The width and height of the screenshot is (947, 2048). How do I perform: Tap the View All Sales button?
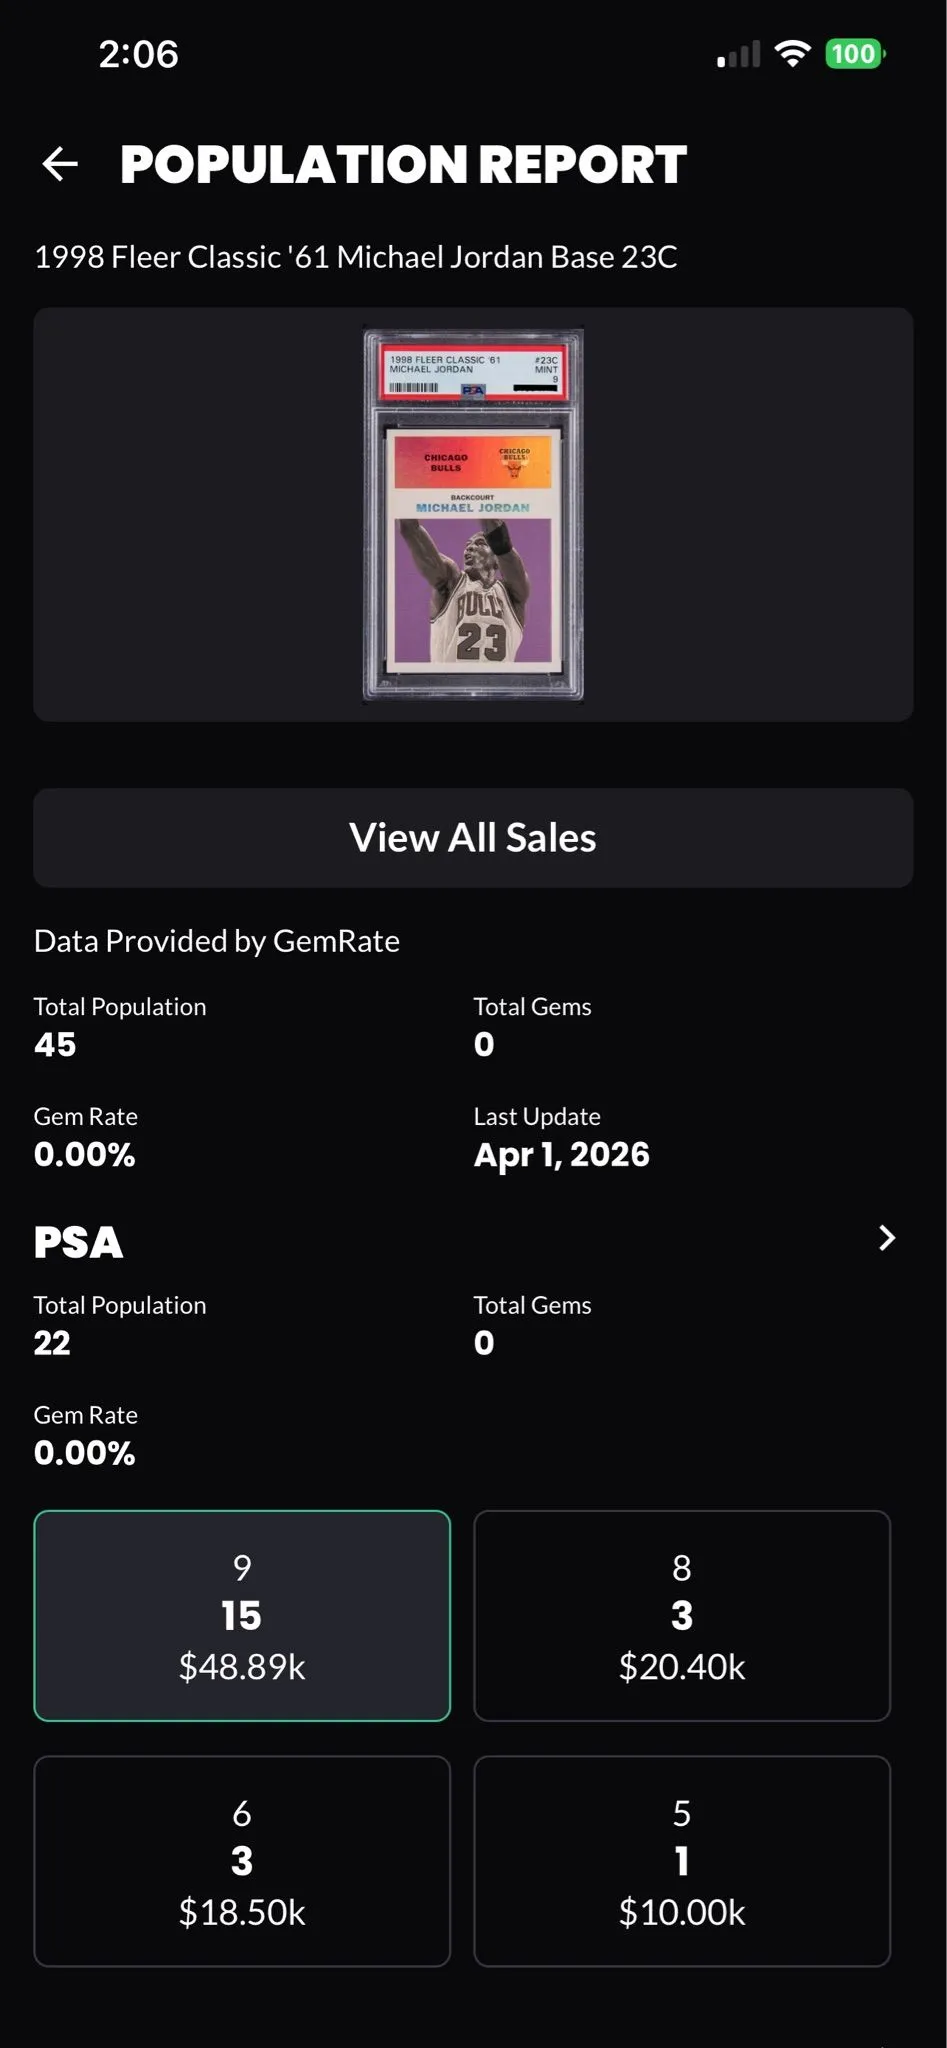click(473, 838)
